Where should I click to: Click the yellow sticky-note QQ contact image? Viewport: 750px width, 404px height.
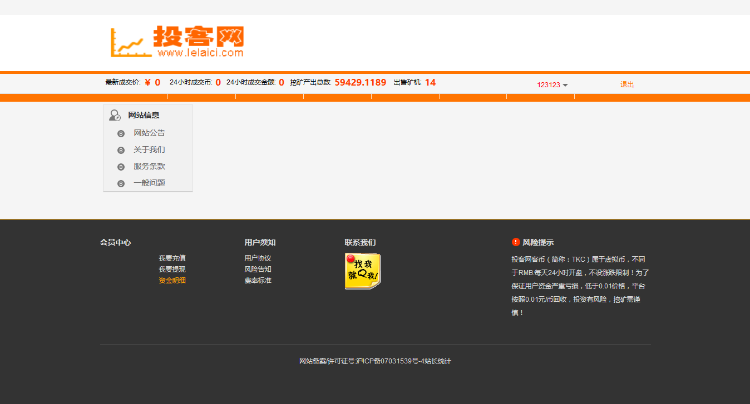(363, 271)
